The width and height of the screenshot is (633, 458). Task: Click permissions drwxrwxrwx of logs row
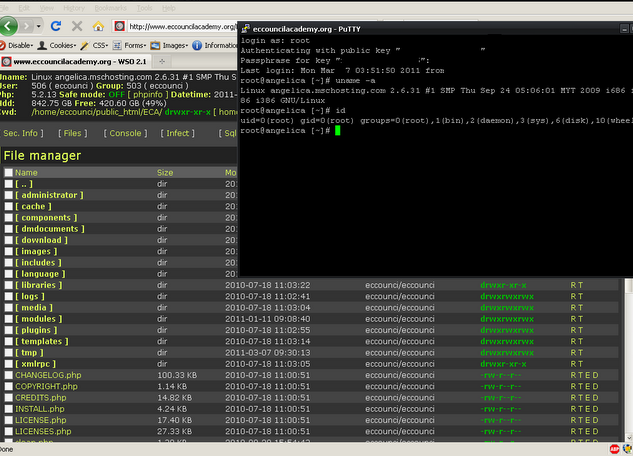(507, 297)
